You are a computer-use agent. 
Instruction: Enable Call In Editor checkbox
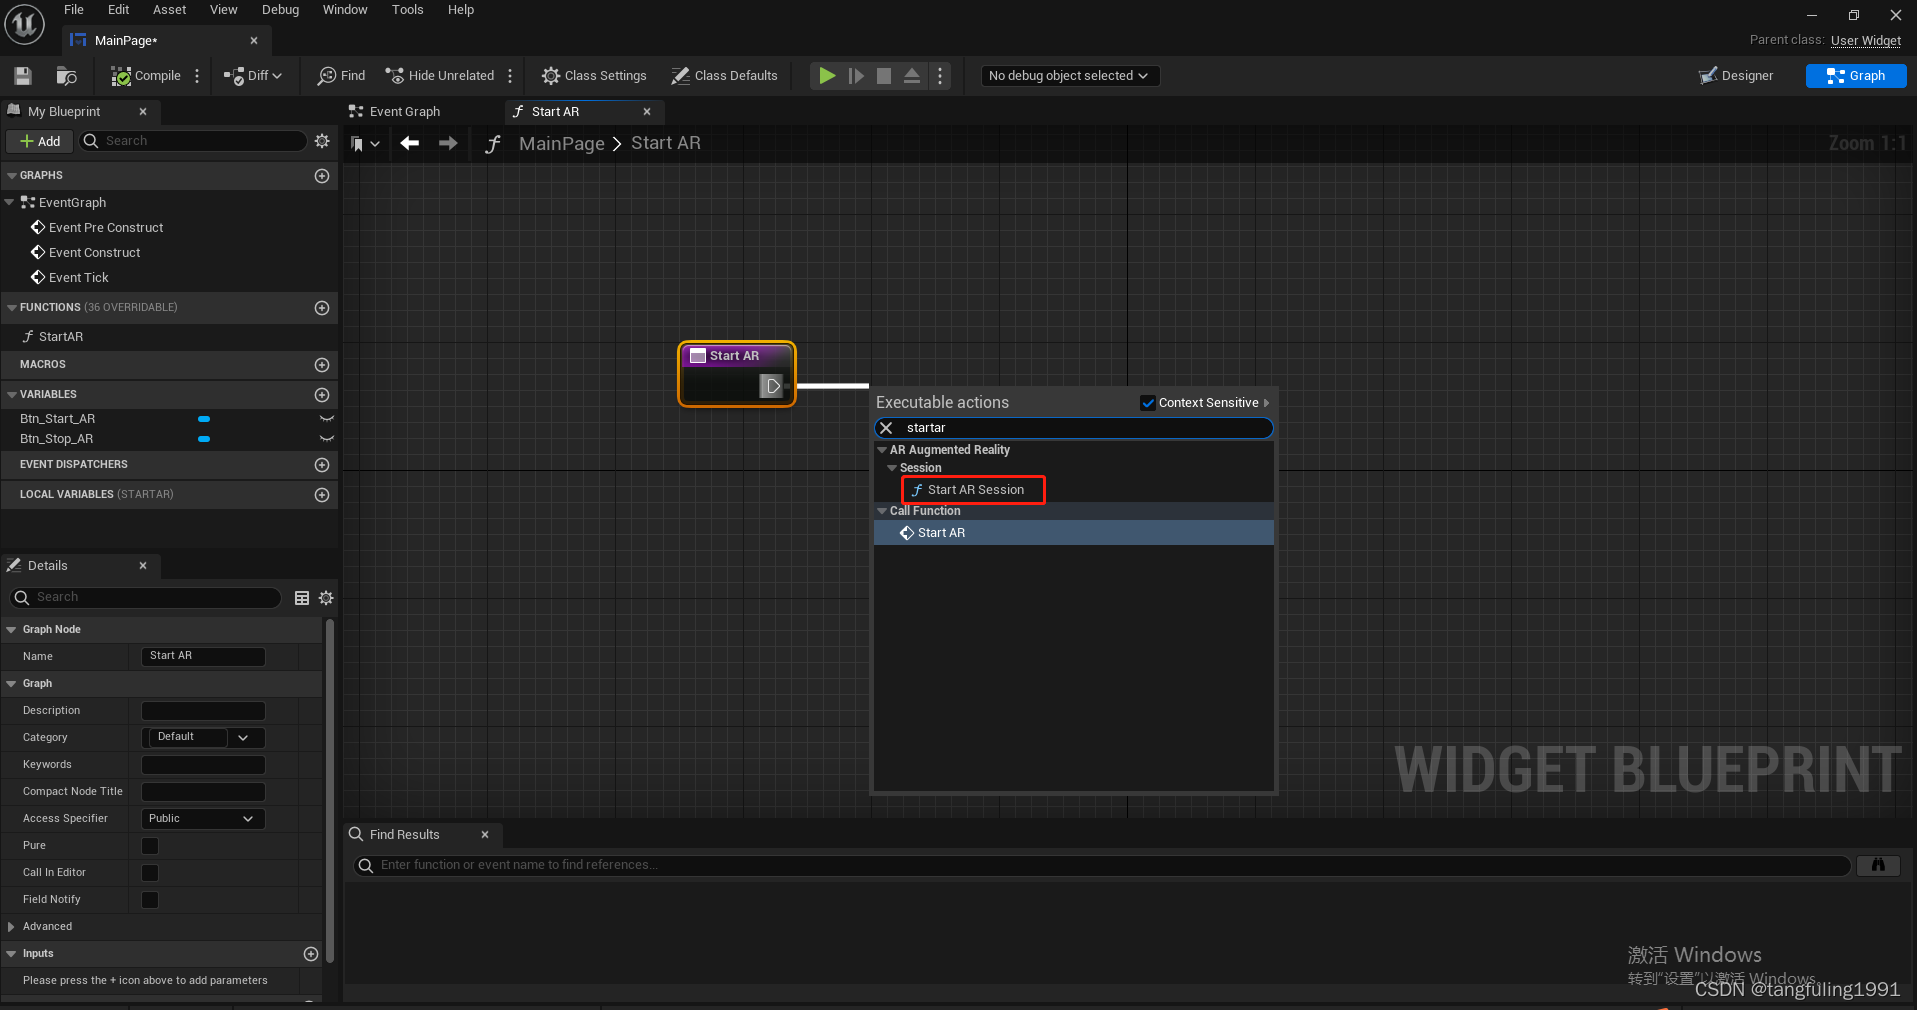click(x=150, y=873)
